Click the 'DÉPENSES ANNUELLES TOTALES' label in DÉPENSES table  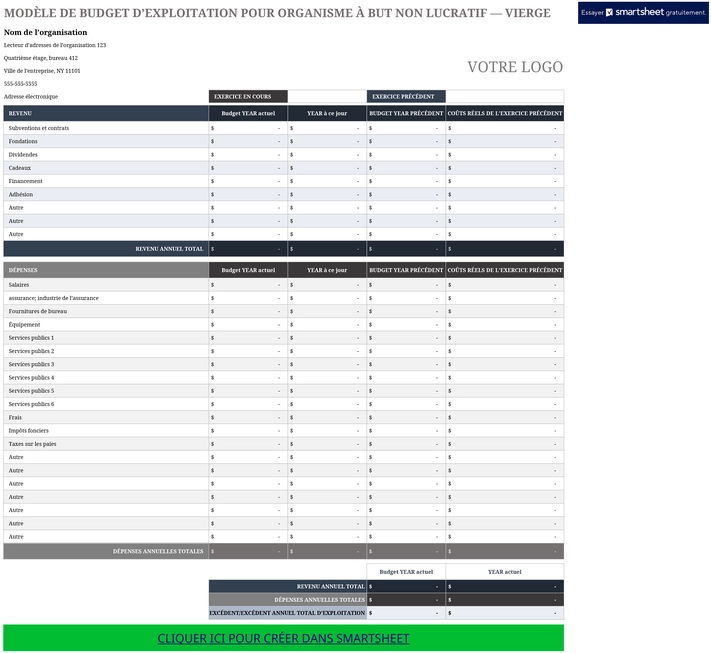click(x=158, y=551)
